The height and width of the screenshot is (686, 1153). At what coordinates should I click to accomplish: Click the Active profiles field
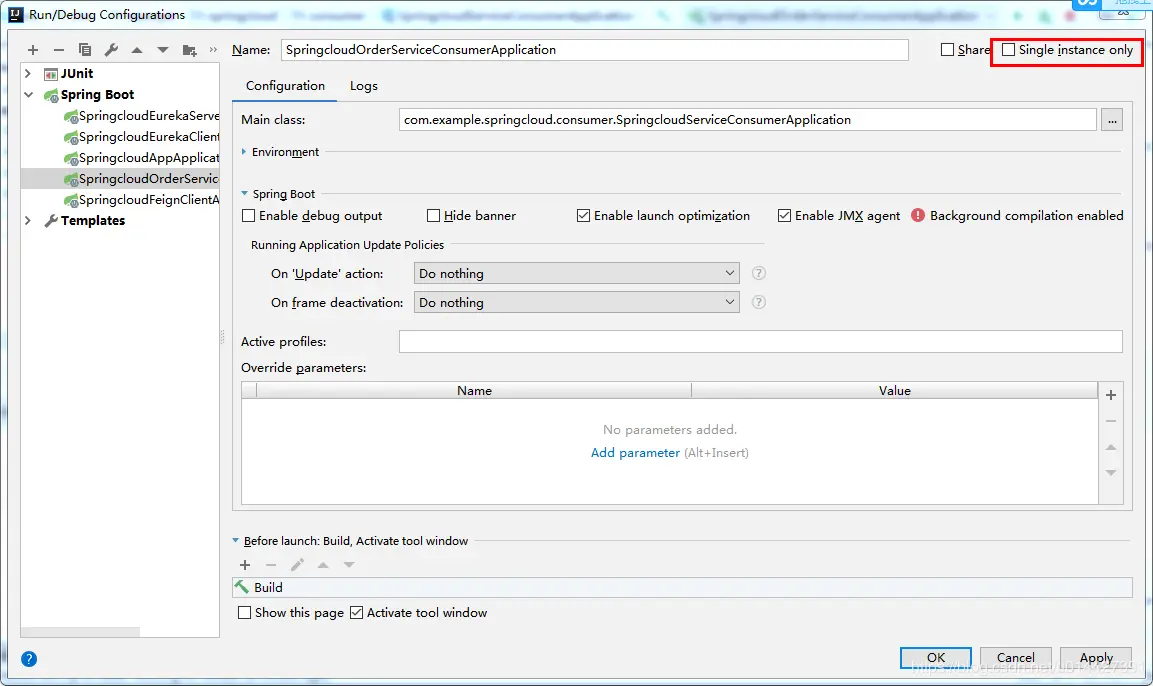760,342
